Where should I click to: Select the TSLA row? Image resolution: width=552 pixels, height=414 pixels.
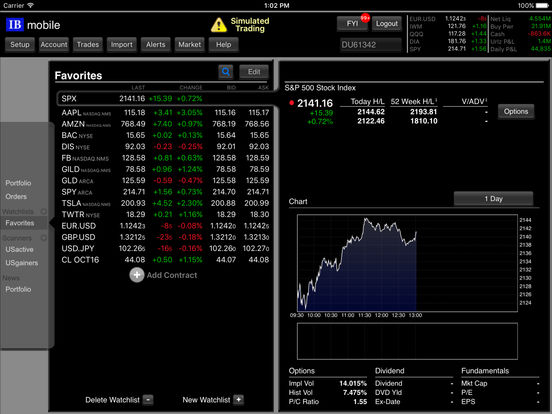click(165, 203)
